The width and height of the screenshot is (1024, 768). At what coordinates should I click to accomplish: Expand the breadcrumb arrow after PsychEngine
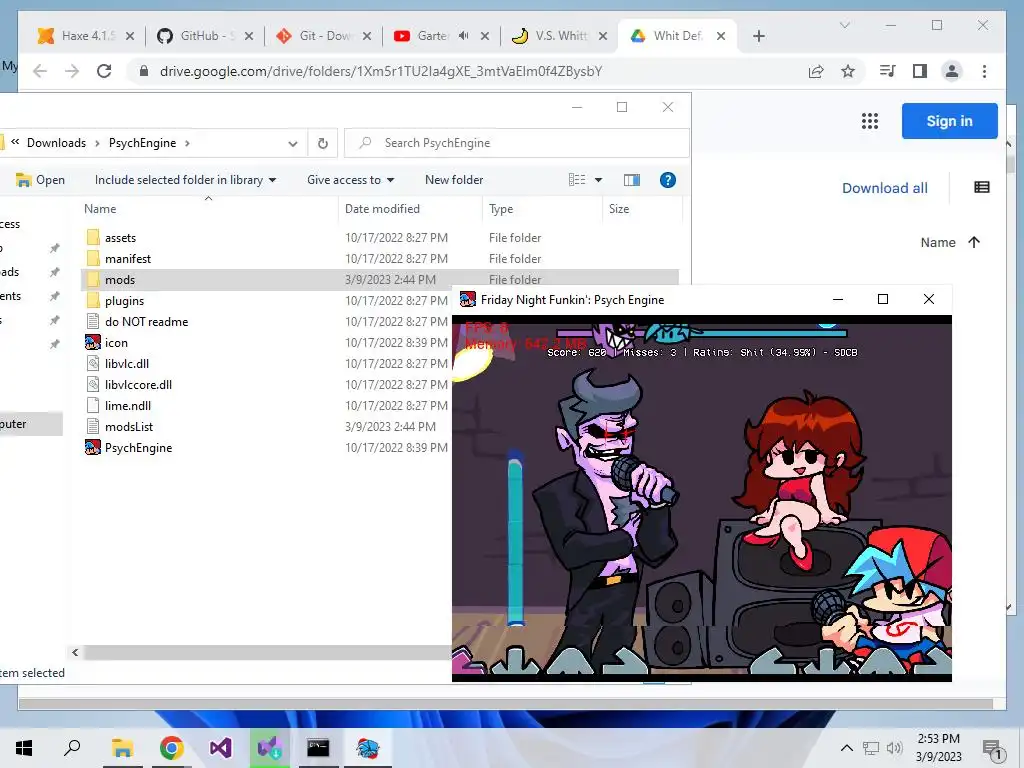tap(187, 143)
